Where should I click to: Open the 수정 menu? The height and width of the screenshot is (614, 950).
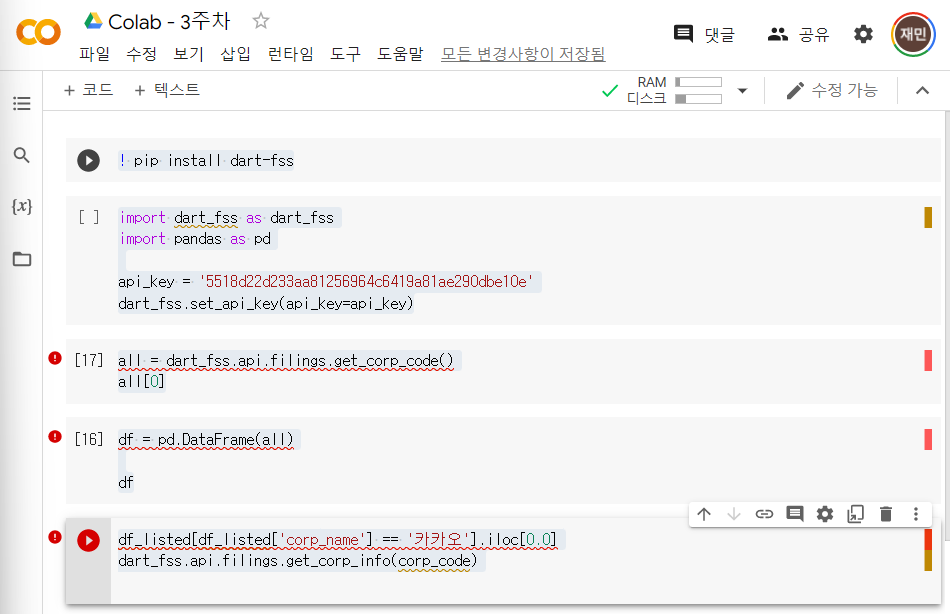[141, 54]
